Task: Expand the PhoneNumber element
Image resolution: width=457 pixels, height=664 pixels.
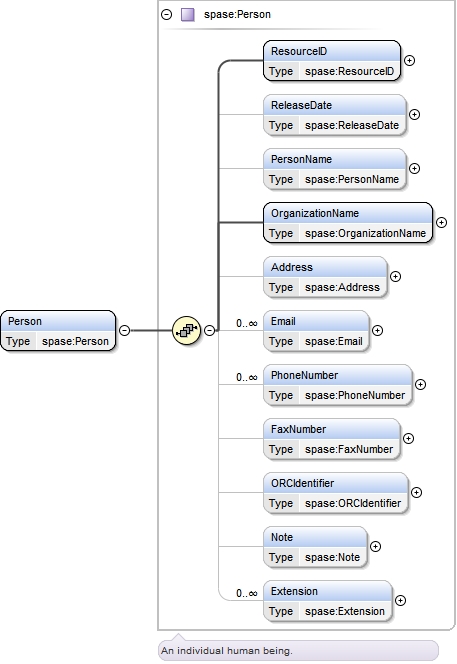Action: pyautogui.click(x=420, y=385)
